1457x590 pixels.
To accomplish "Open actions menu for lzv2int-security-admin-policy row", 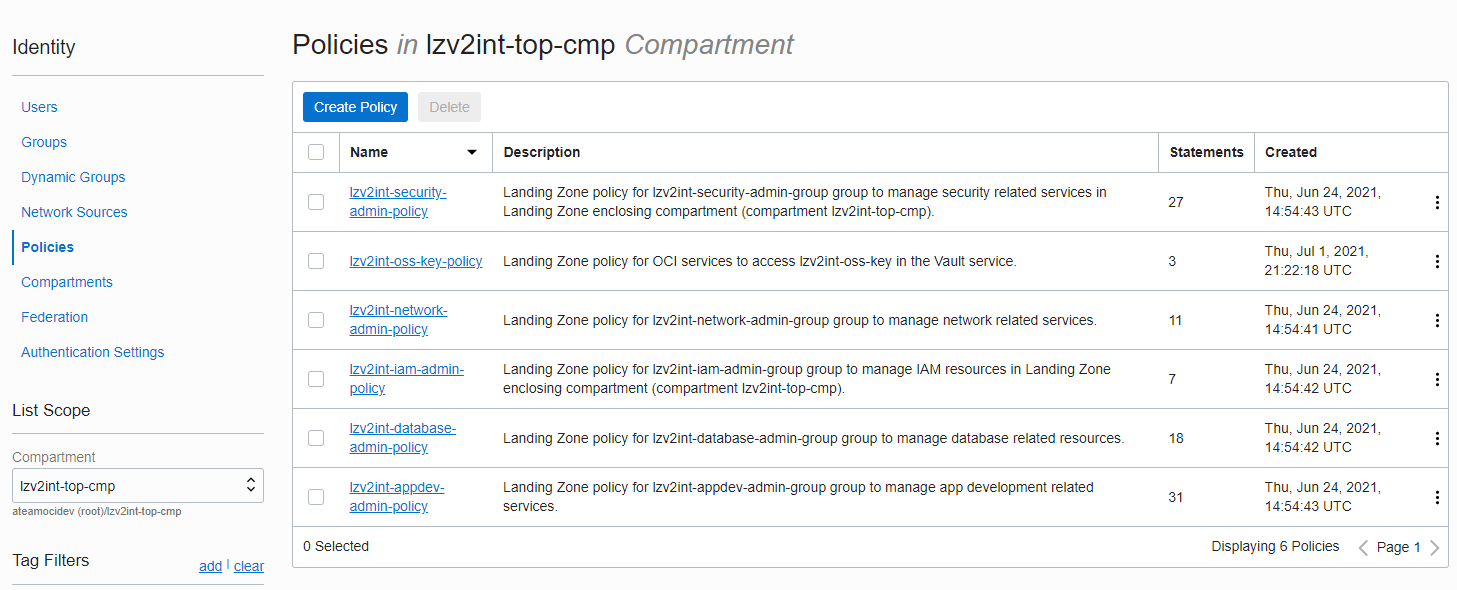I will click(x=1437, y=202).
